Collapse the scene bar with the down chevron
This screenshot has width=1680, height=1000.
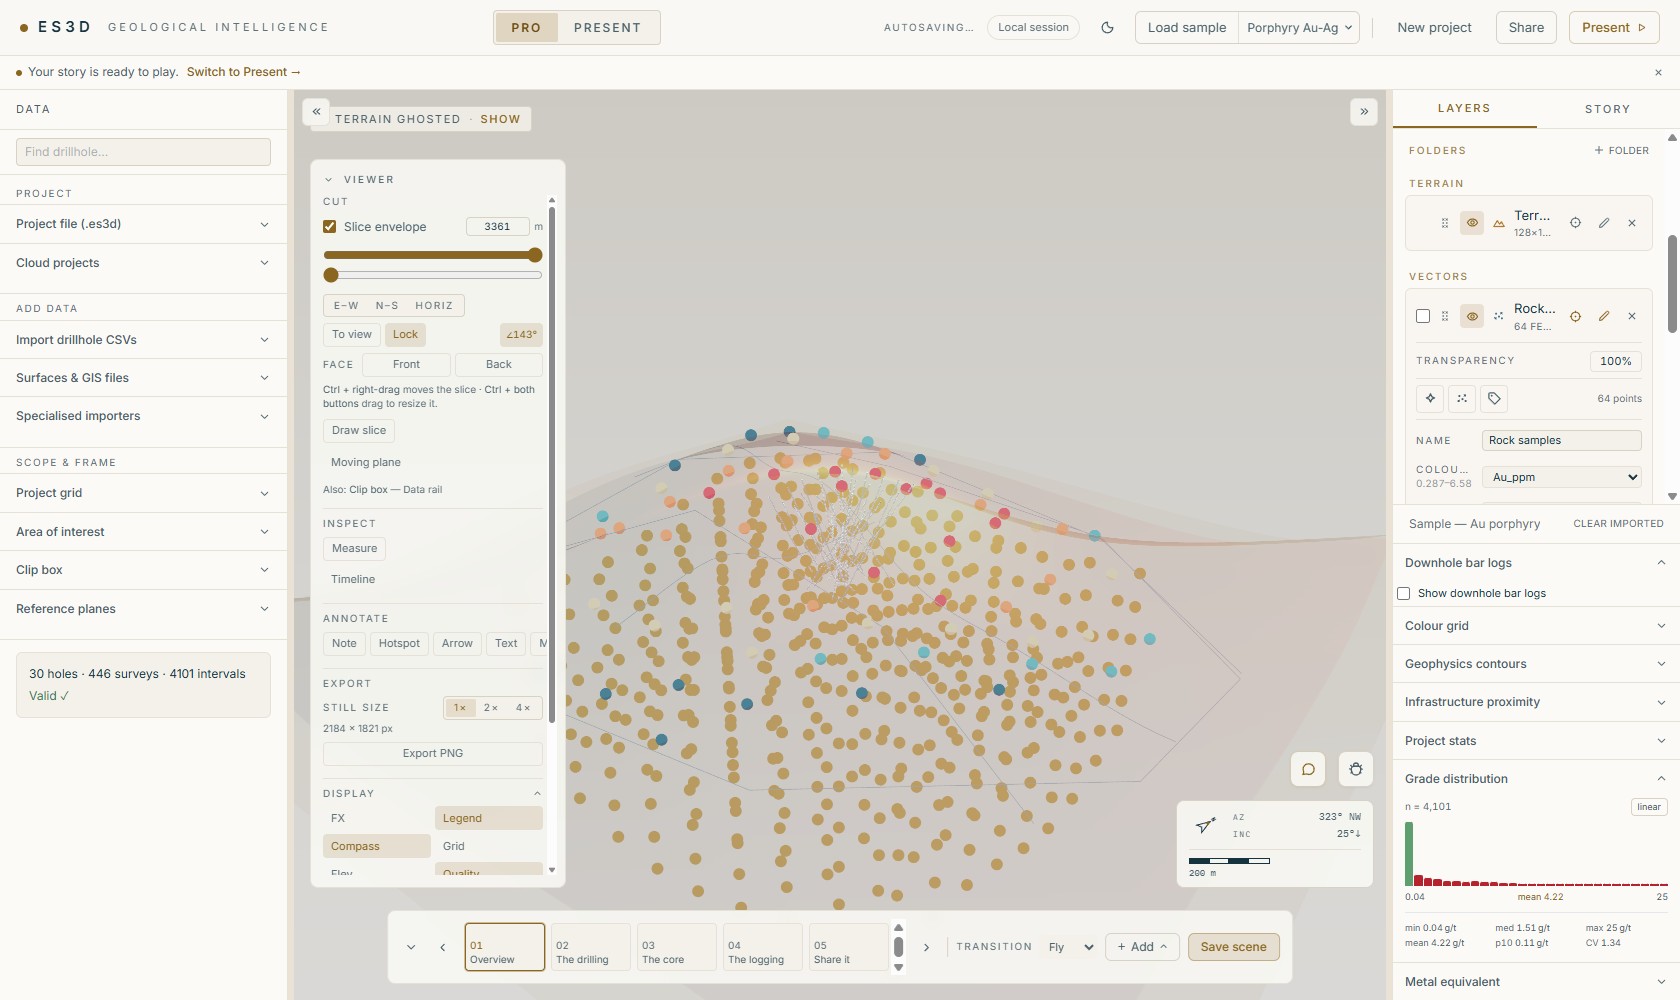pyautogui.click(x=411, y=947)
